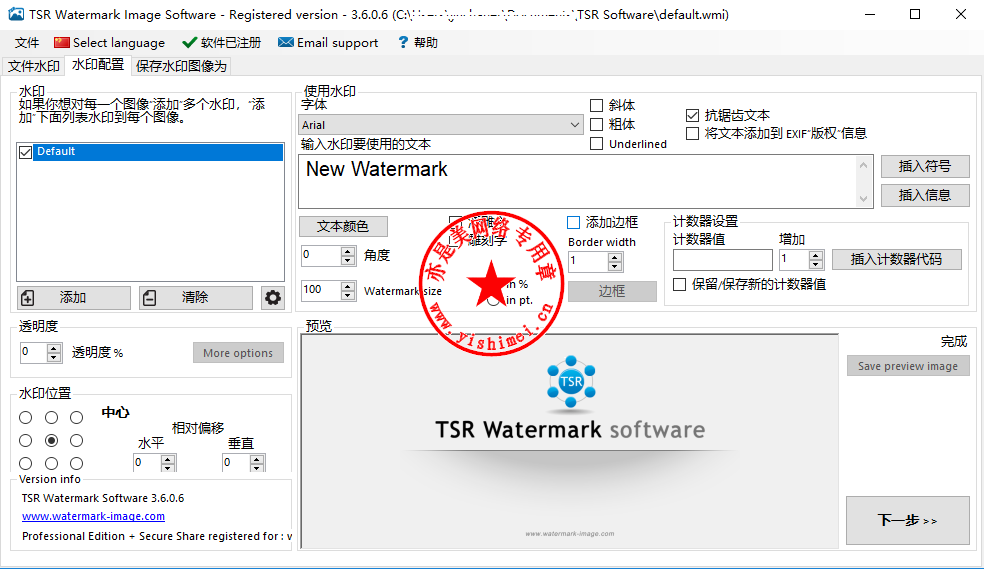This screenshot has width=984, height=569.
Task: Increase the Watermark size spinner
Action: [348, 286]
